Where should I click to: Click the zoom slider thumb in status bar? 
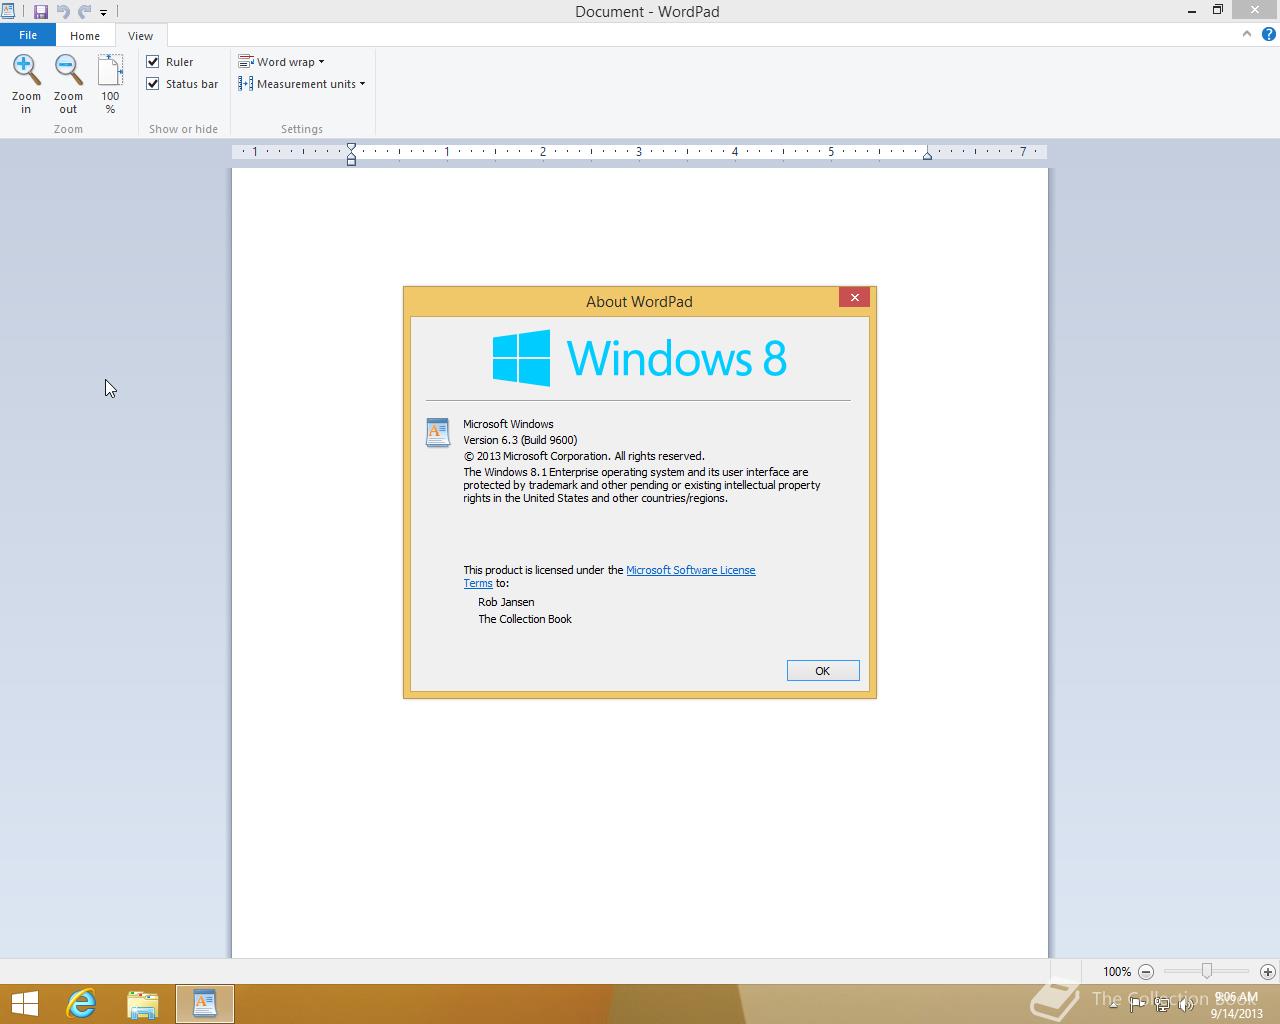(1207, 971)
